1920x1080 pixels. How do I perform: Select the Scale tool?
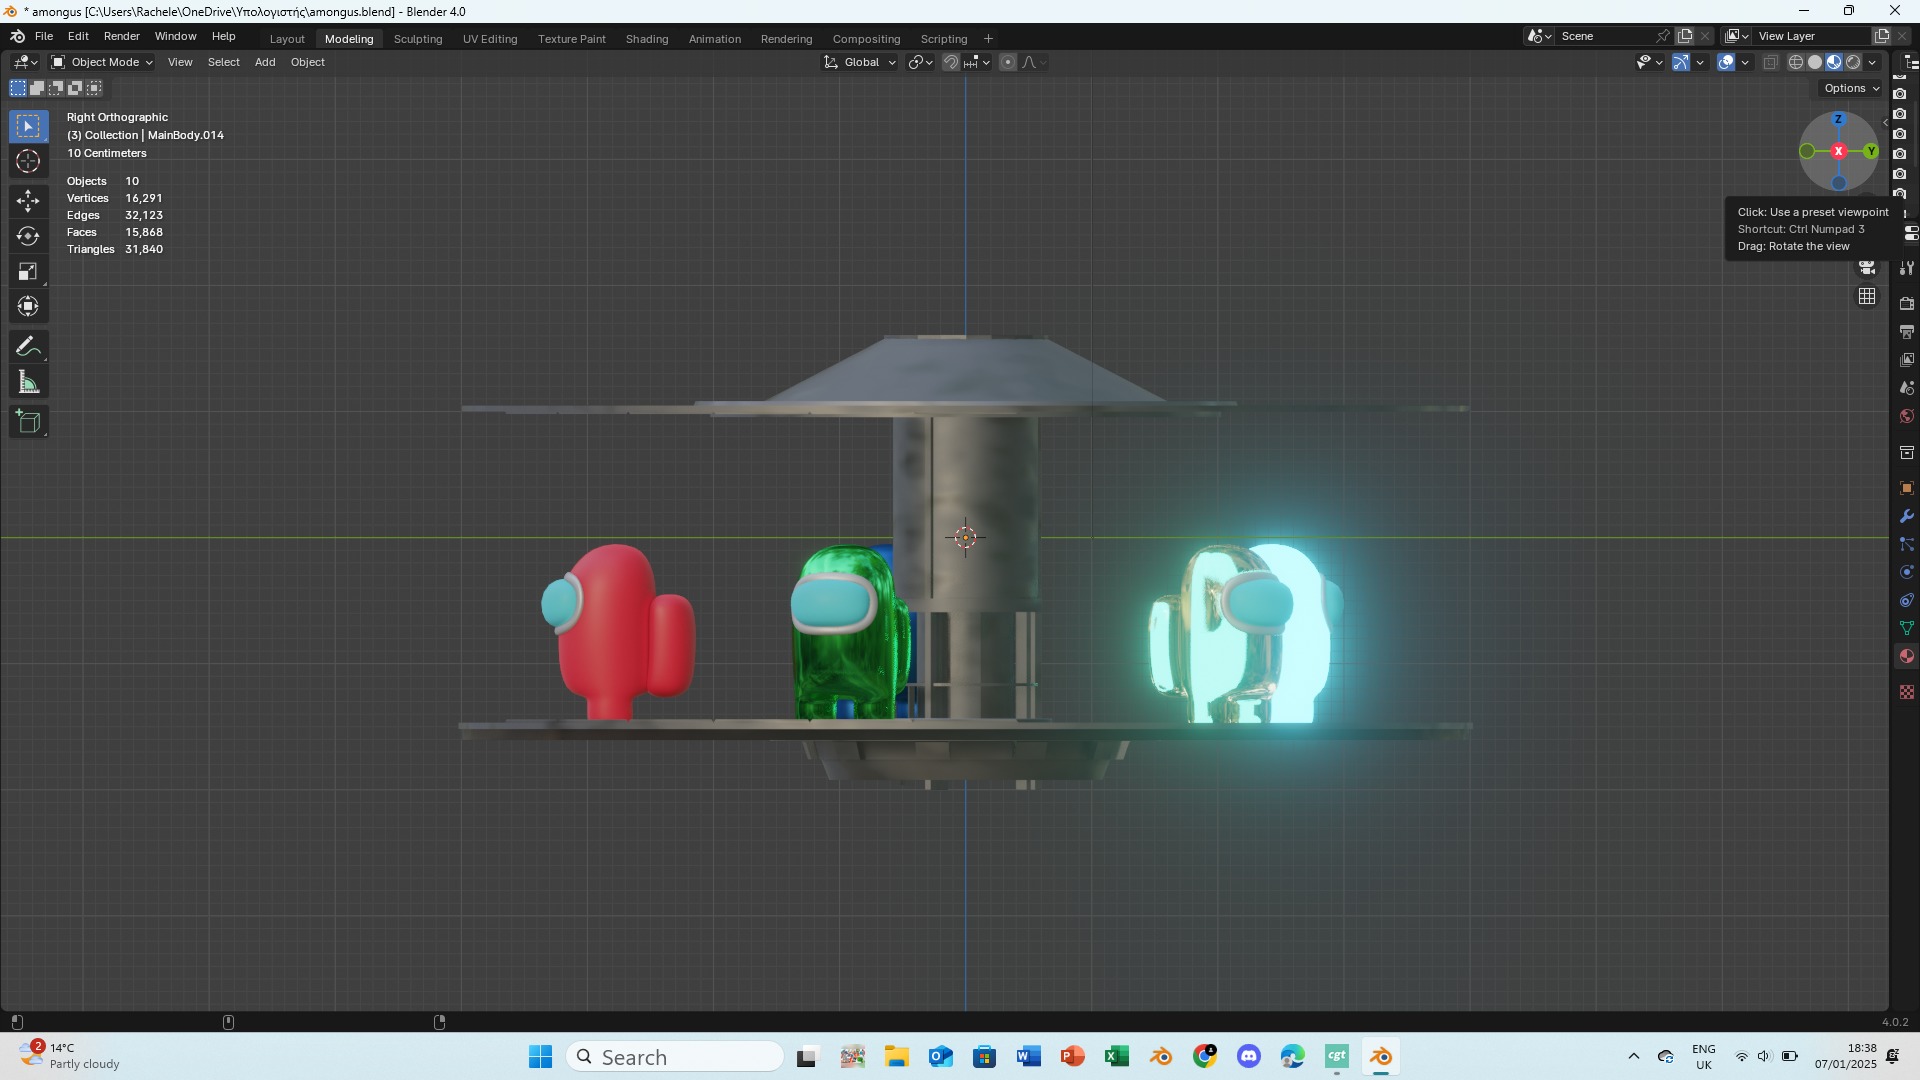pyautogui.click(x=28, y=272)
